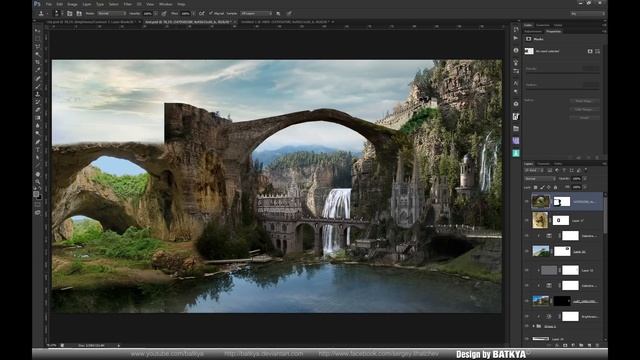Open the Character panel icon in collapsed dock
This screenshot has width=640, height=360.
(x=516, y=83)
